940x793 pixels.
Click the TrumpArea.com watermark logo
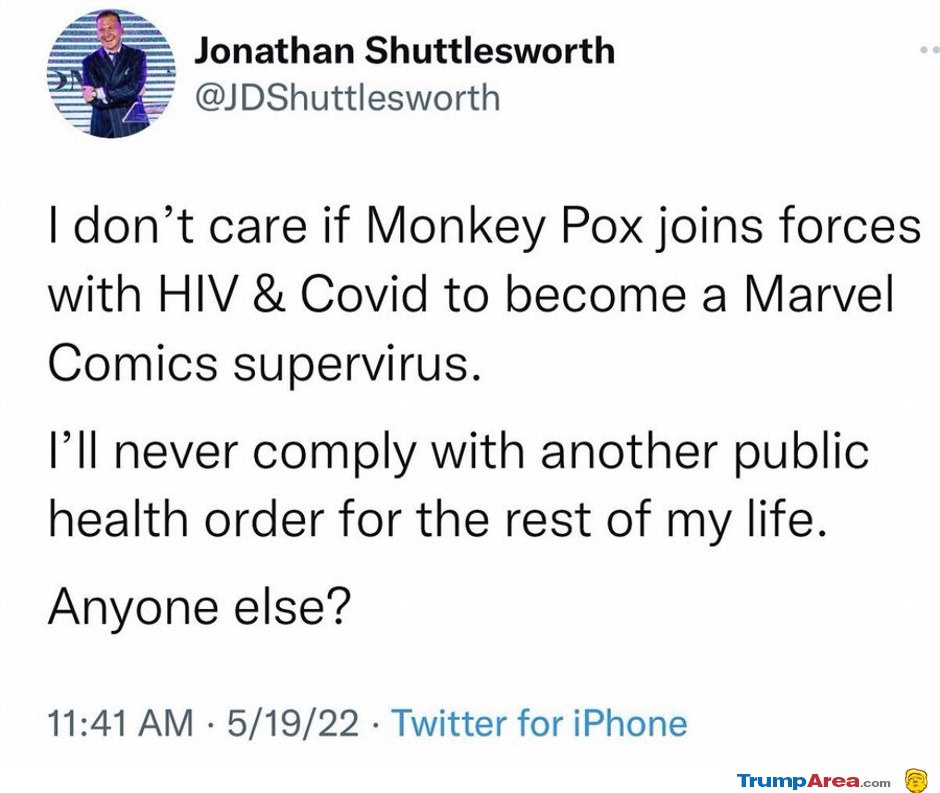[x=814, y=781]
